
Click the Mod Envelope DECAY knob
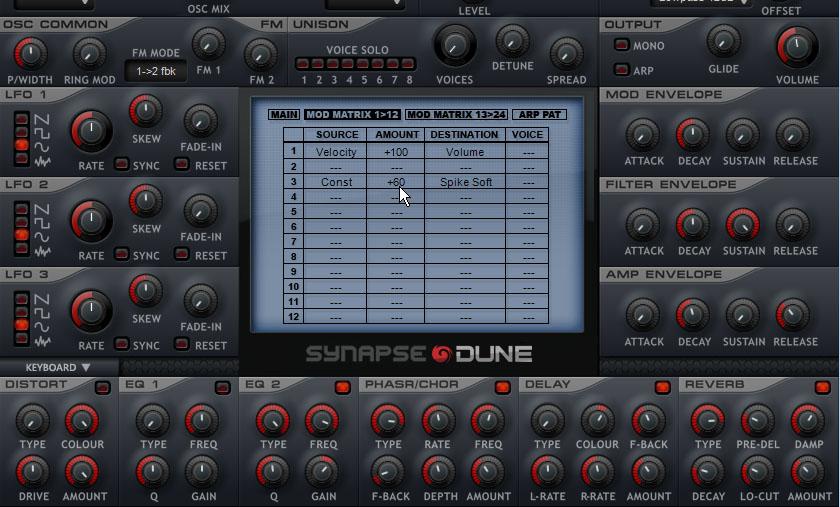[x=693, y=135]
